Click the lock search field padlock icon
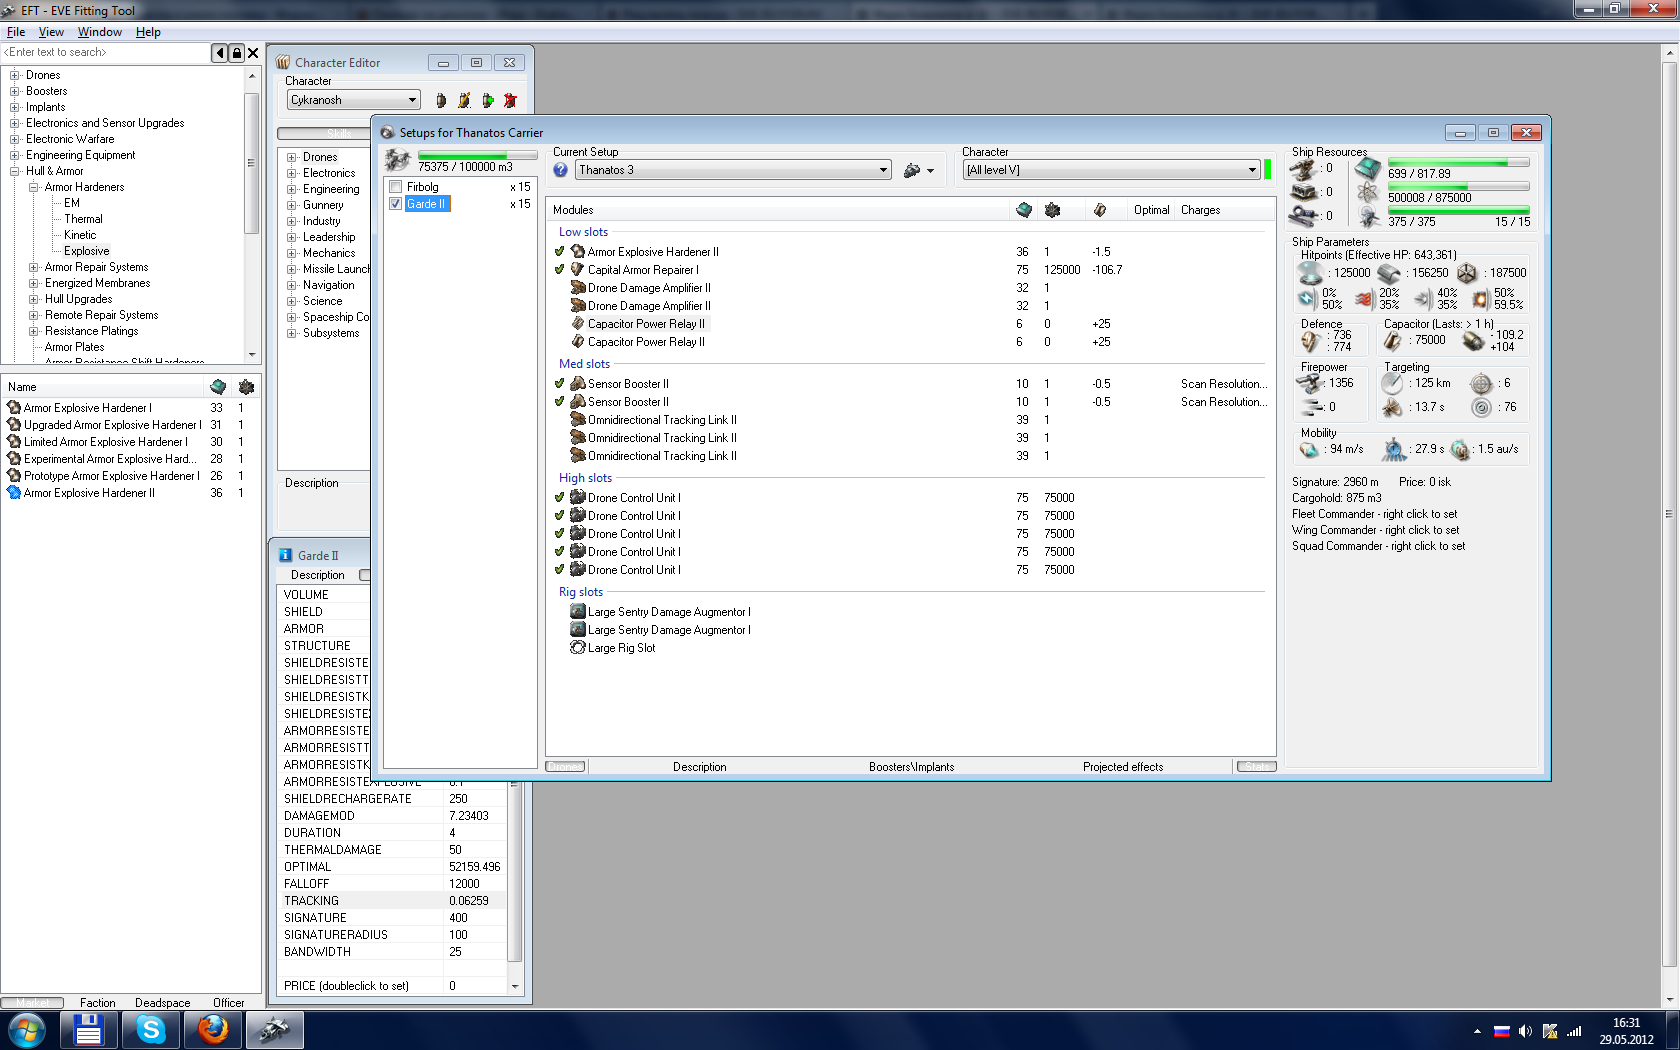Image resolution: width=1680 pixels, height=1050 pixels. [x=237, y=53]
